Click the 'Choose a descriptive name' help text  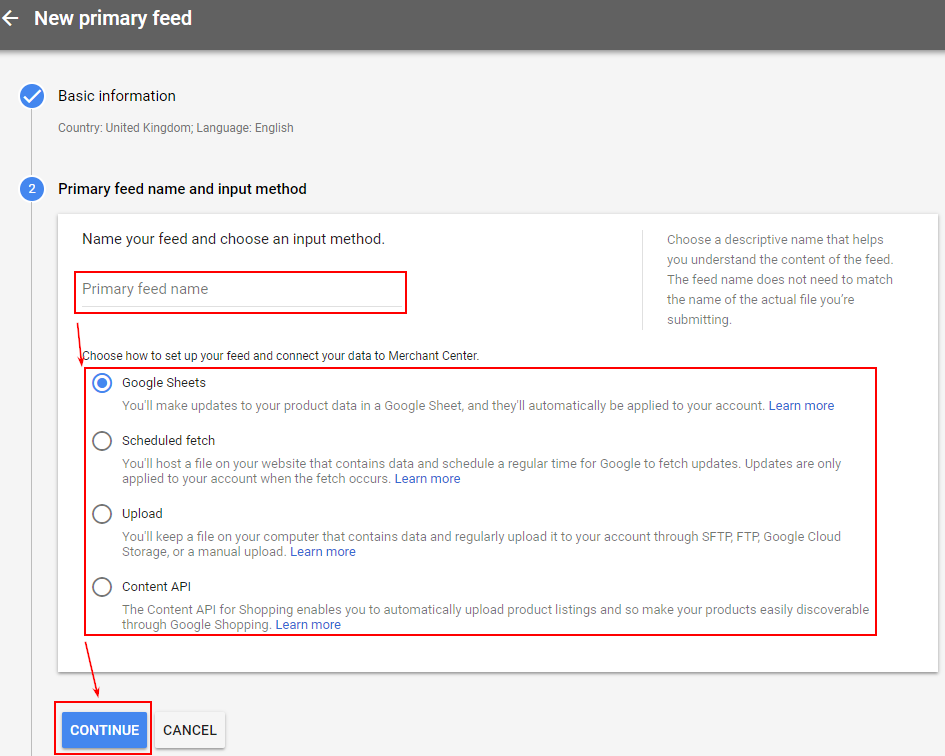pos(780,280)
